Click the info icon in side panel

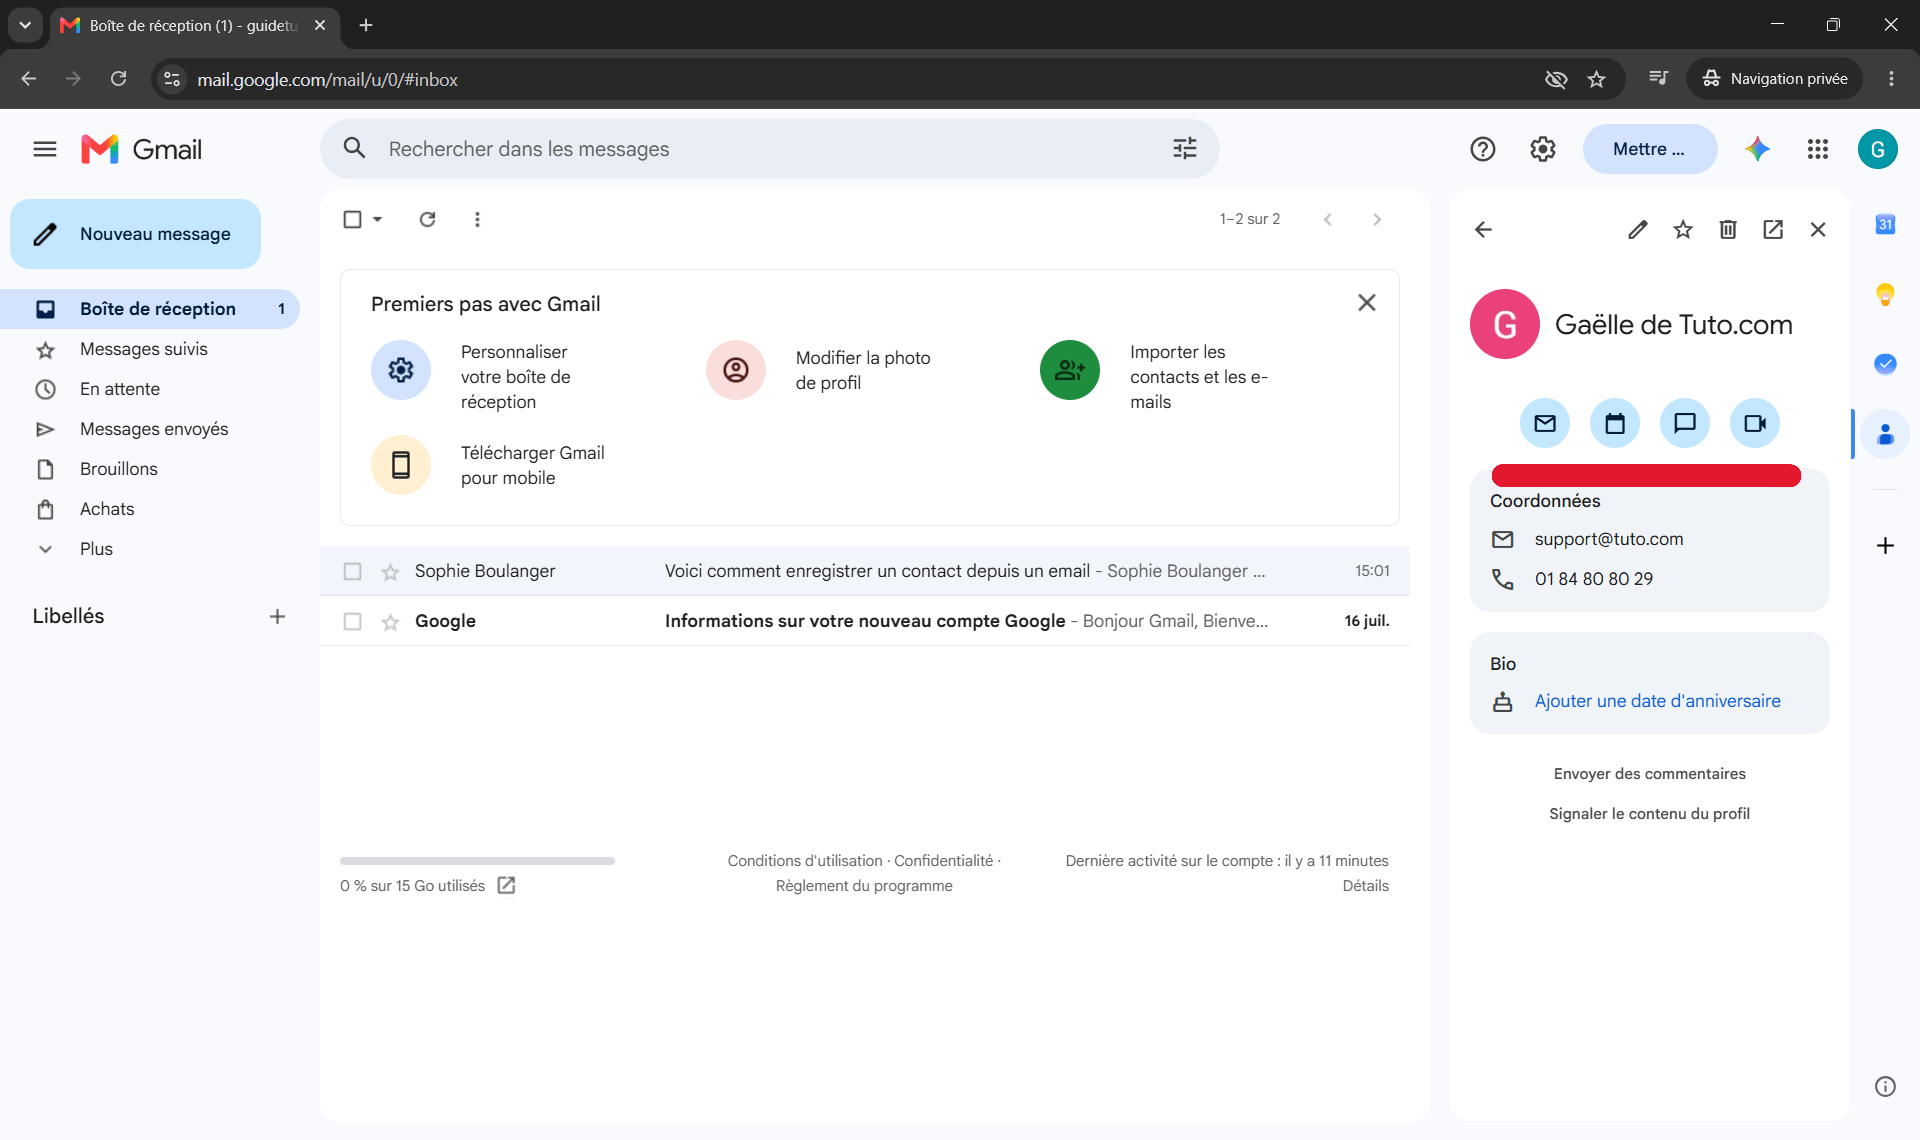point(1885,1086)
